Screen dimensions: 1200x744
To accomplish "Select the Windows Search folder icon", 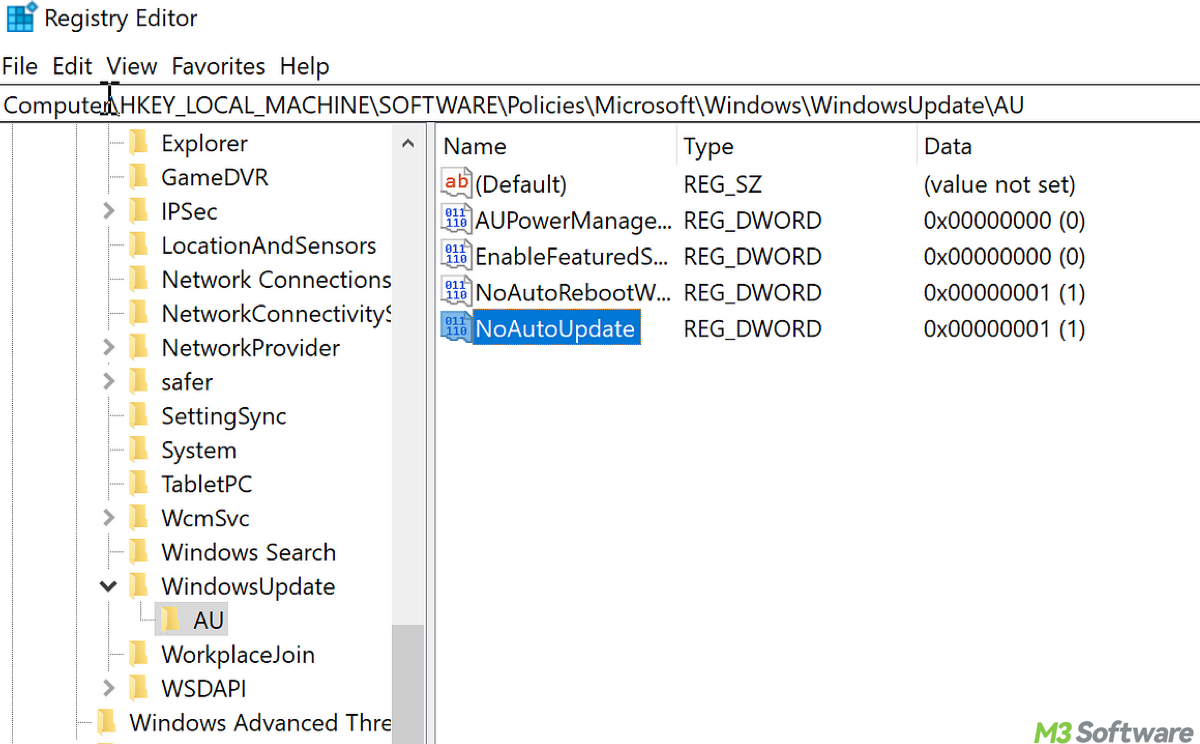I will (139, 552).
